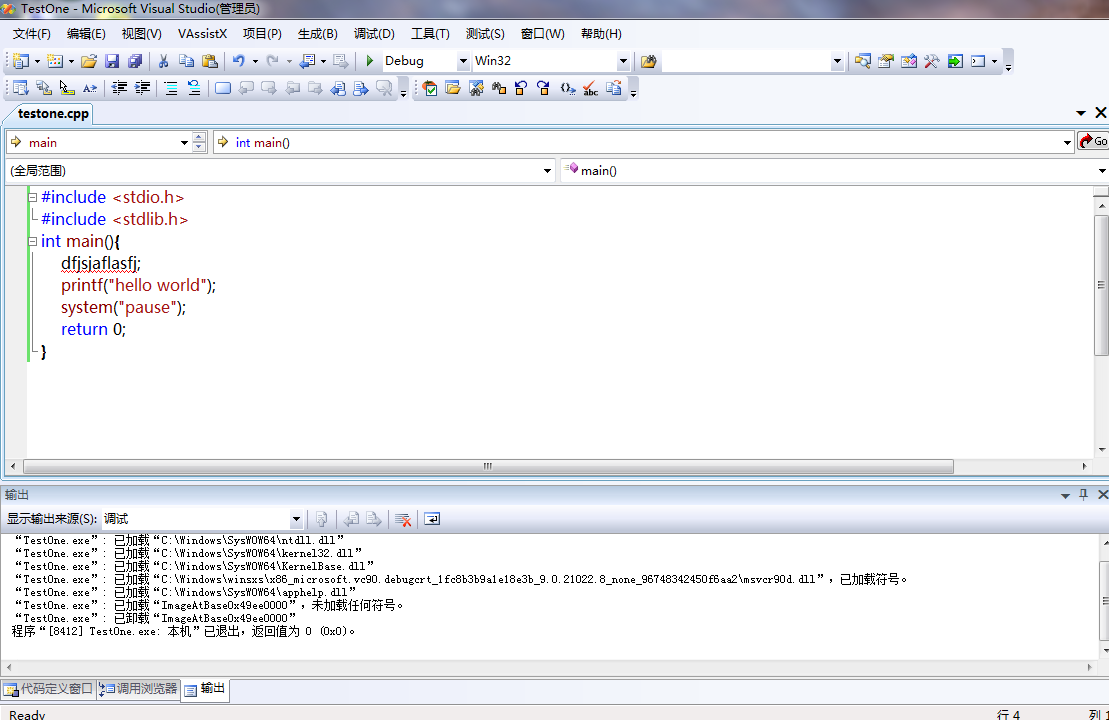Open the Debug configuration dropdown
This screenshot has height=720, width=1109.
463,61
